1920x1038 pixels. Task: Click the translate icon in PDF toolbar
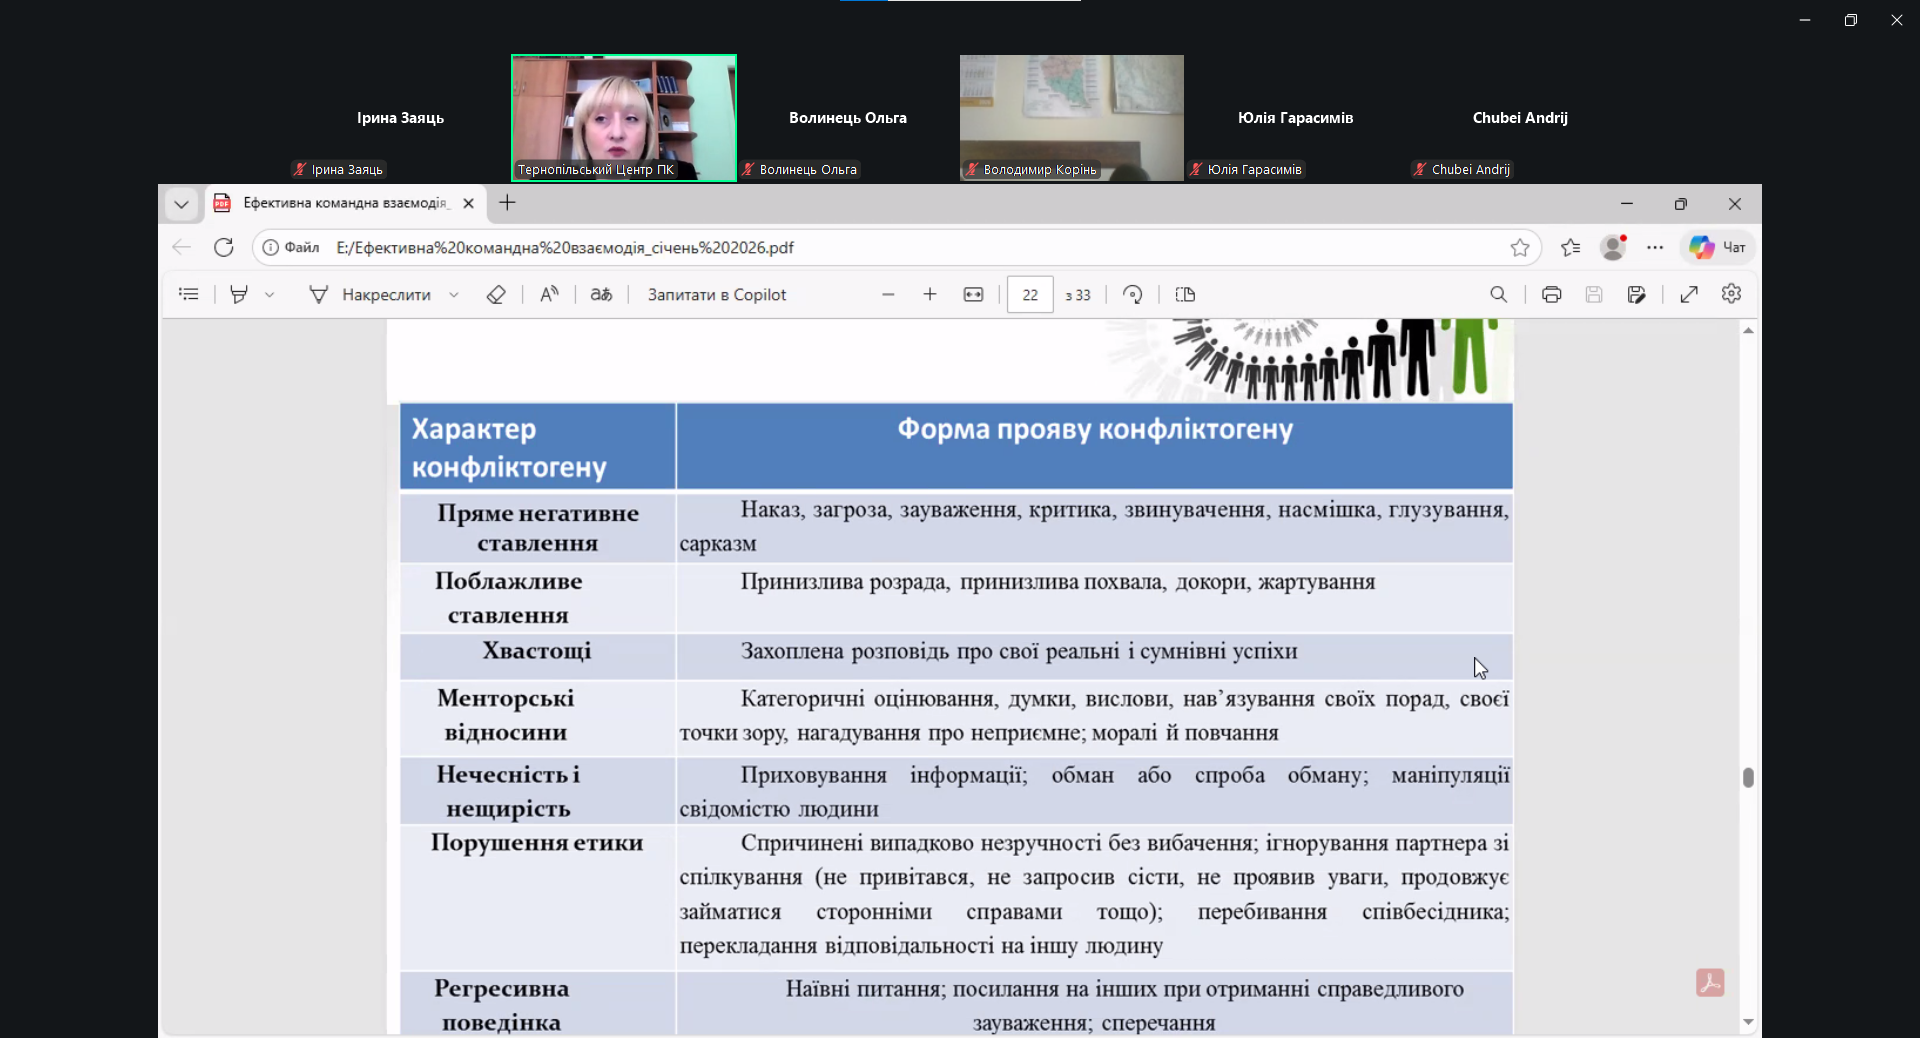[x=601, y=294]
